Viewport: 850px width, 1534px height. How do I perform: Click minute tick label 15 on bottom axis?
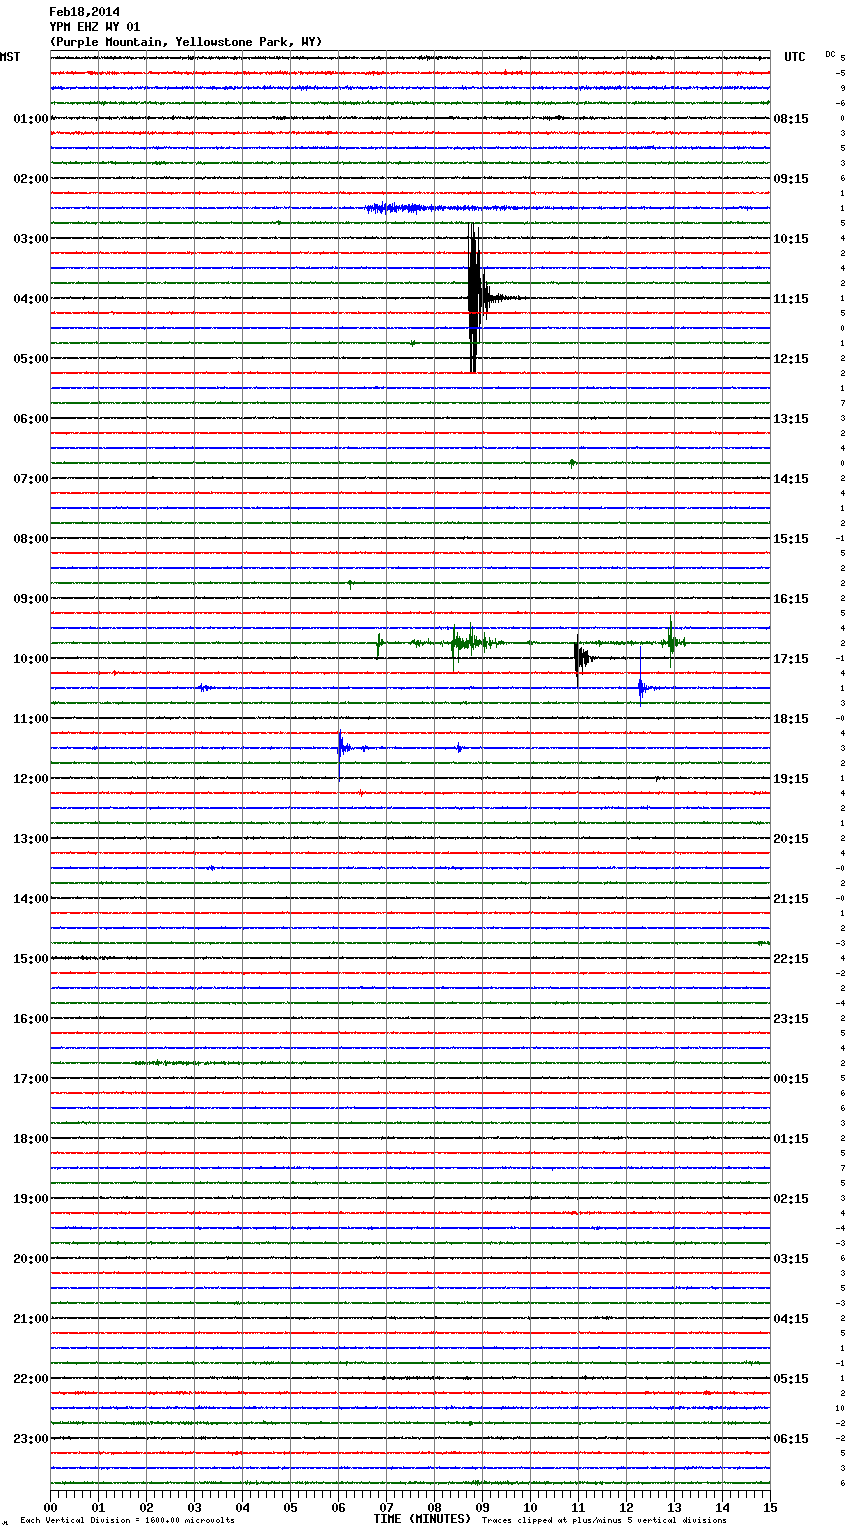(x=770, y=1507)
